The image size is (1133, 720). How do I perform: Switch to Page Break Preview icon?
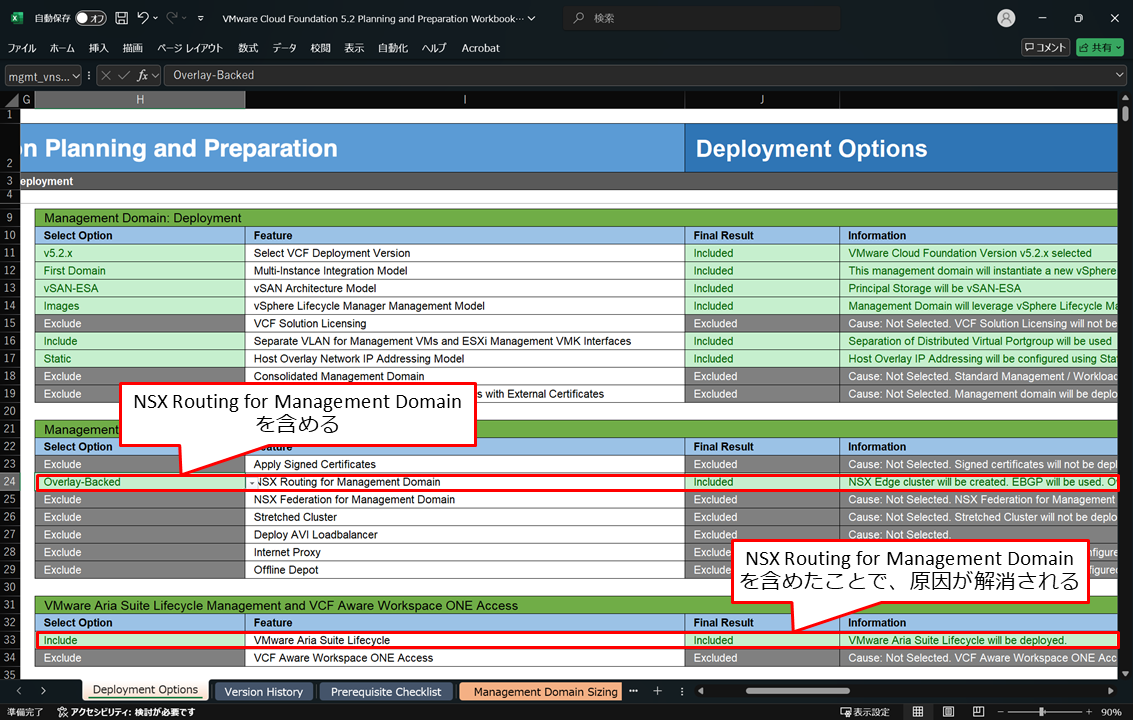click(978, 712)
